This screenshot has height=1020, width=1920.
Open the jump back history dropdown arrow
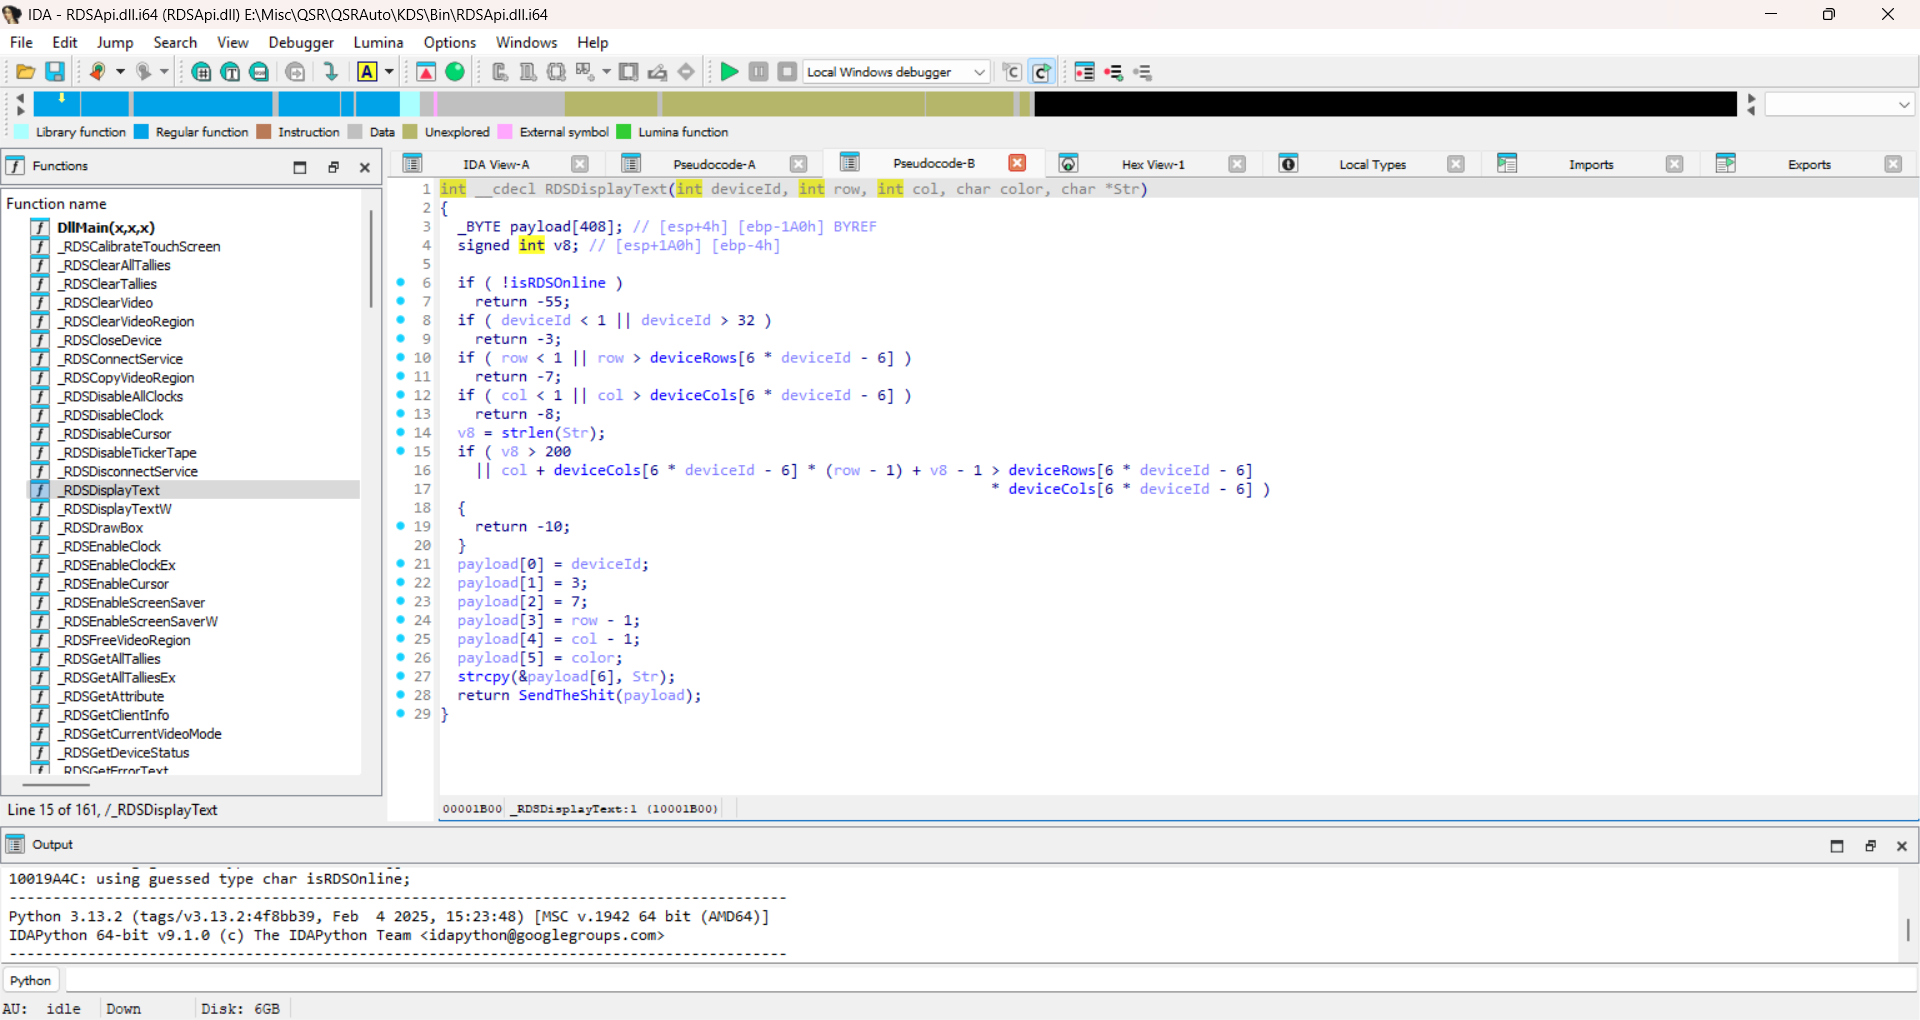click(120, 72)
